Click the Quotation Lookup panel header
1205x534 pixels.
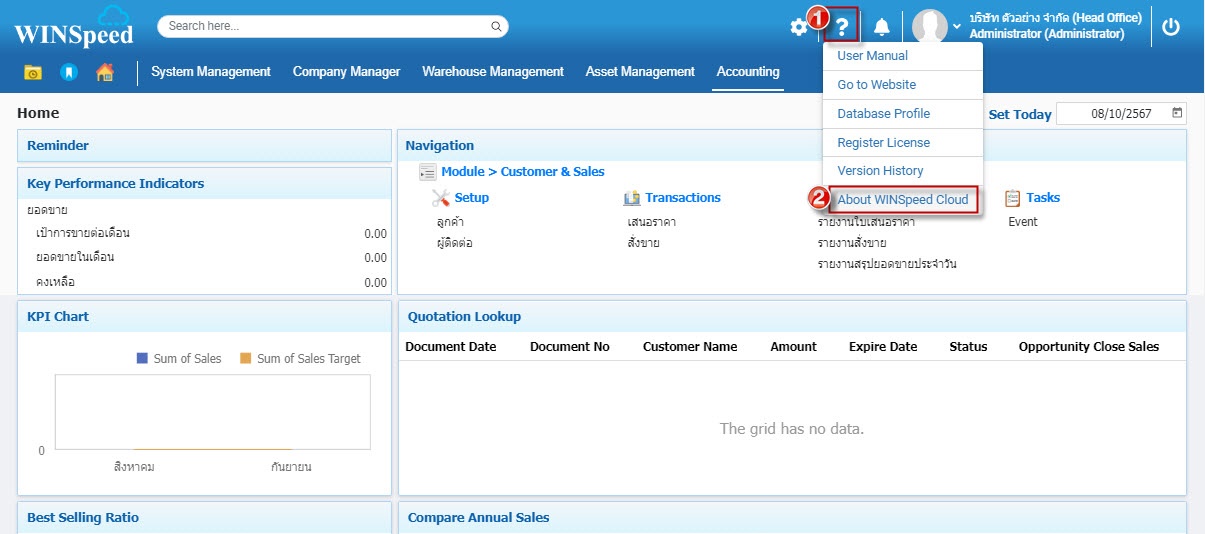click(x=792, y=317)
